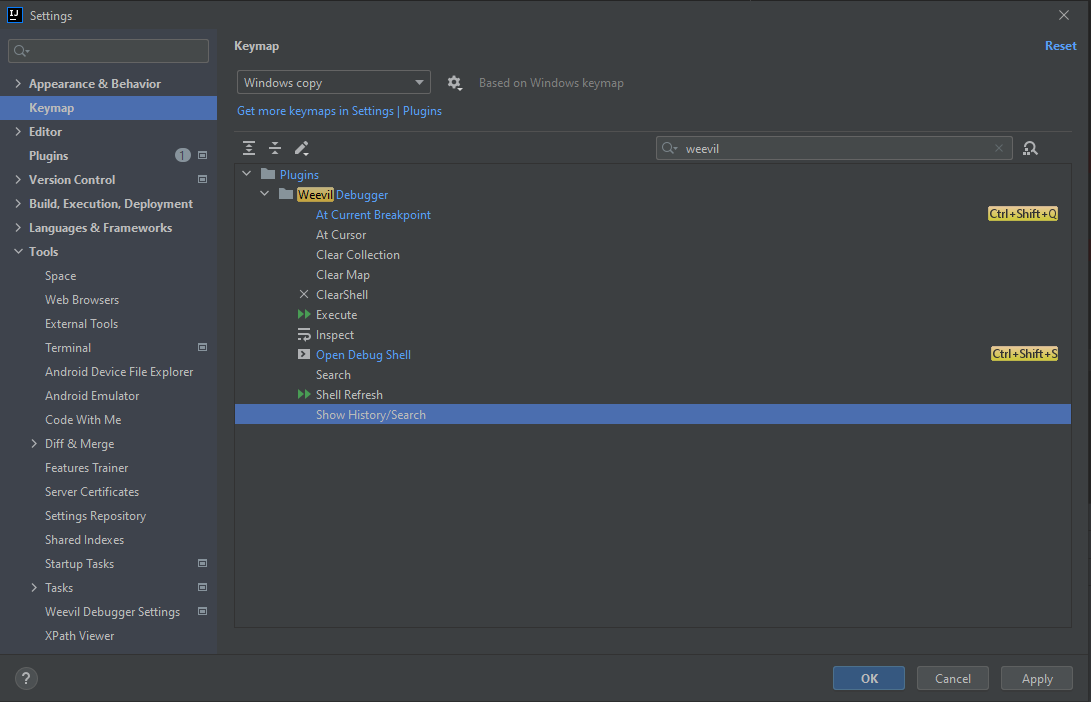This screenshot has width=1091, height=702.
Task: Open Code With Me settings page
Action: tap(83, 420)
